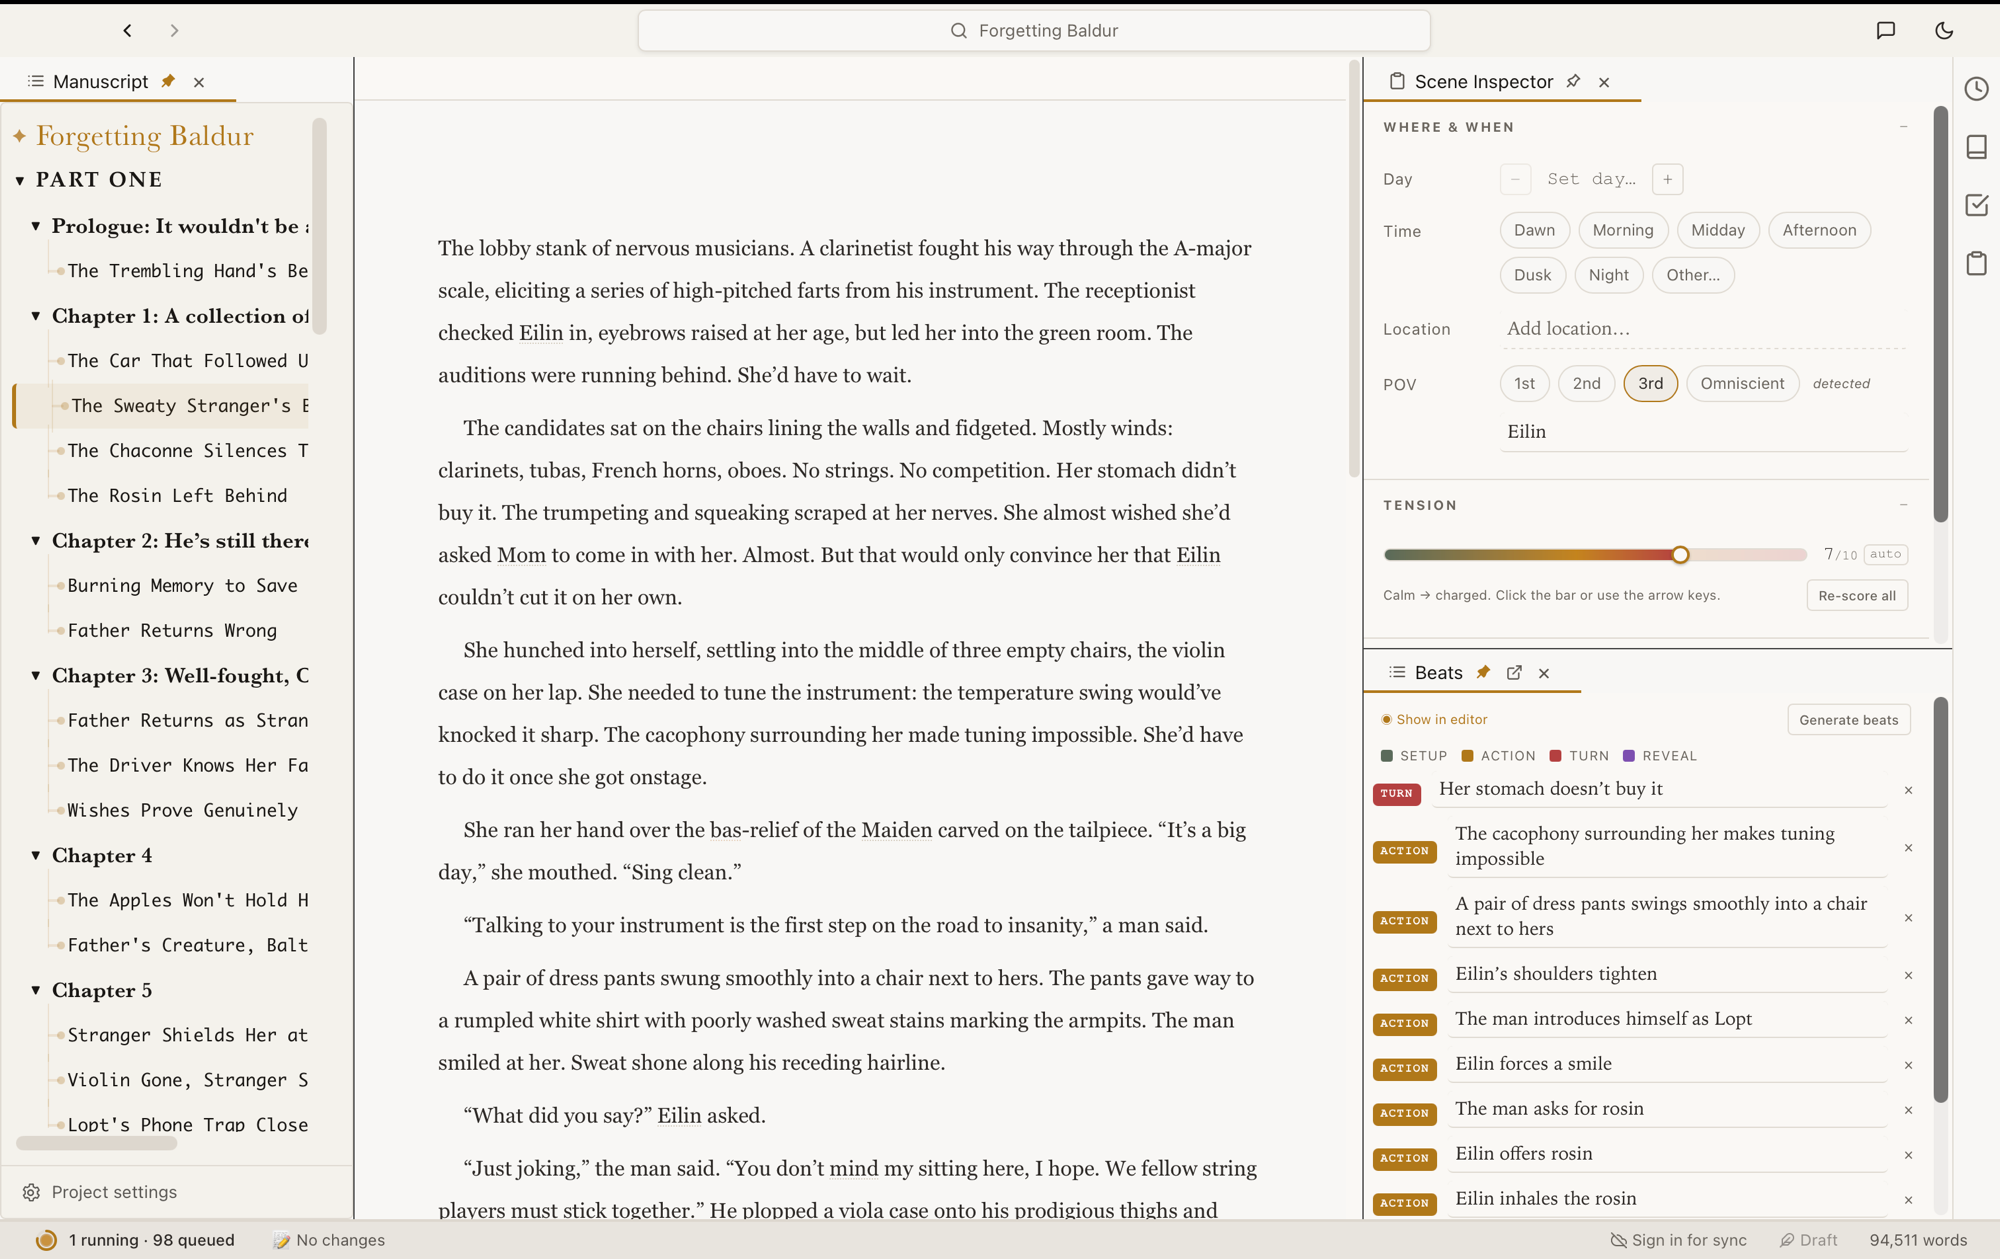Unpin the Manuscript panel
The width and height of the screenshot is (2000, 1259).
point(168,81)
